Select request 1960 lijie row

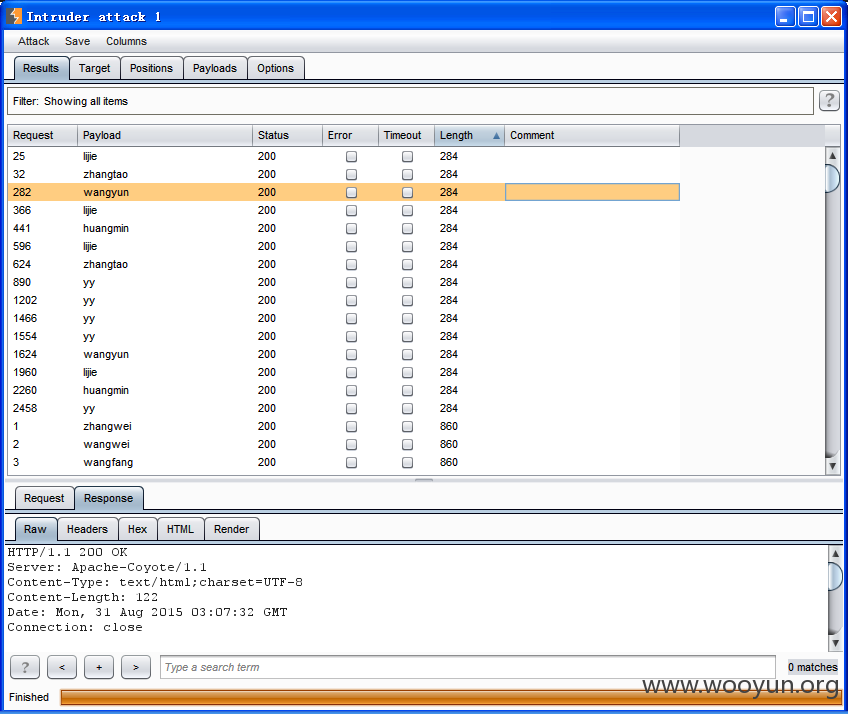tap(343, 372)
